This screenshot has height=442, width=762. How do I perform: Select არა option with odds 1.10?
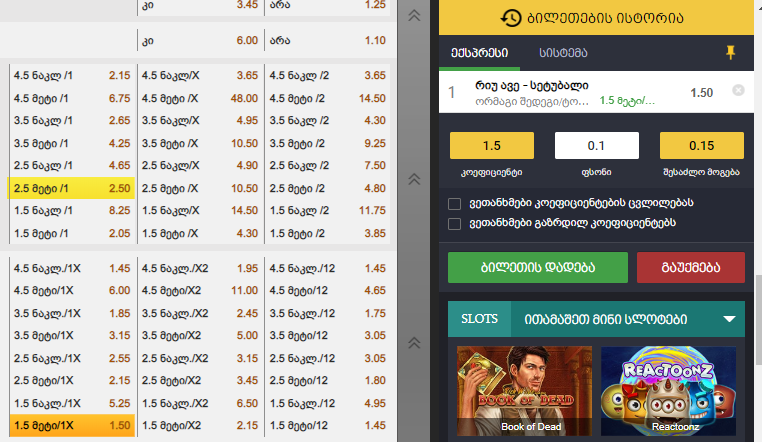coord(328,41)
